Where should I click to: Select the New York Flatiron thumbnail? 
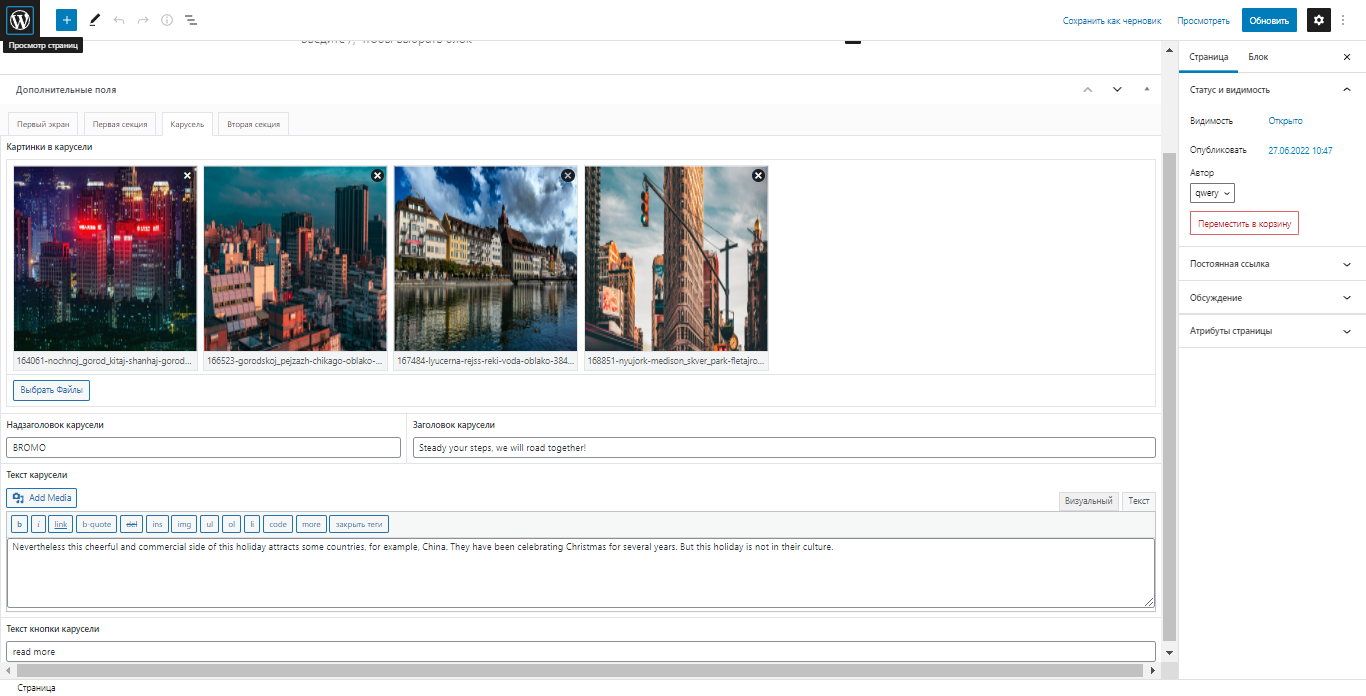tap(676, 258)
